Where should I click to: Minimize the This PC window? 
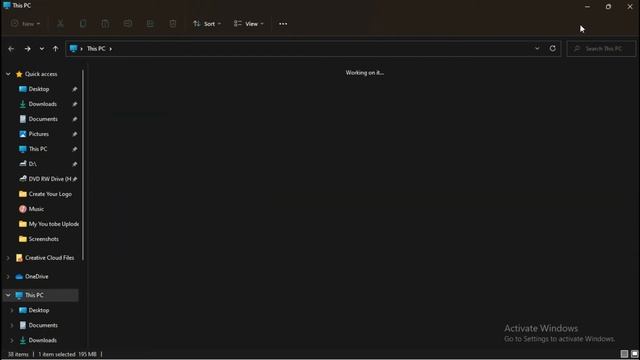(x=587, y=7)
